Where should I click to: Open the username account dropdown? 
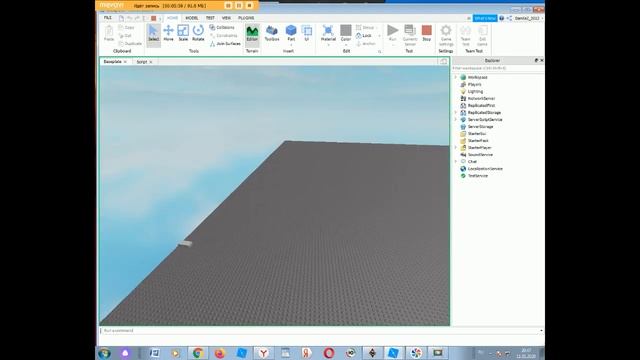point(529,18)
